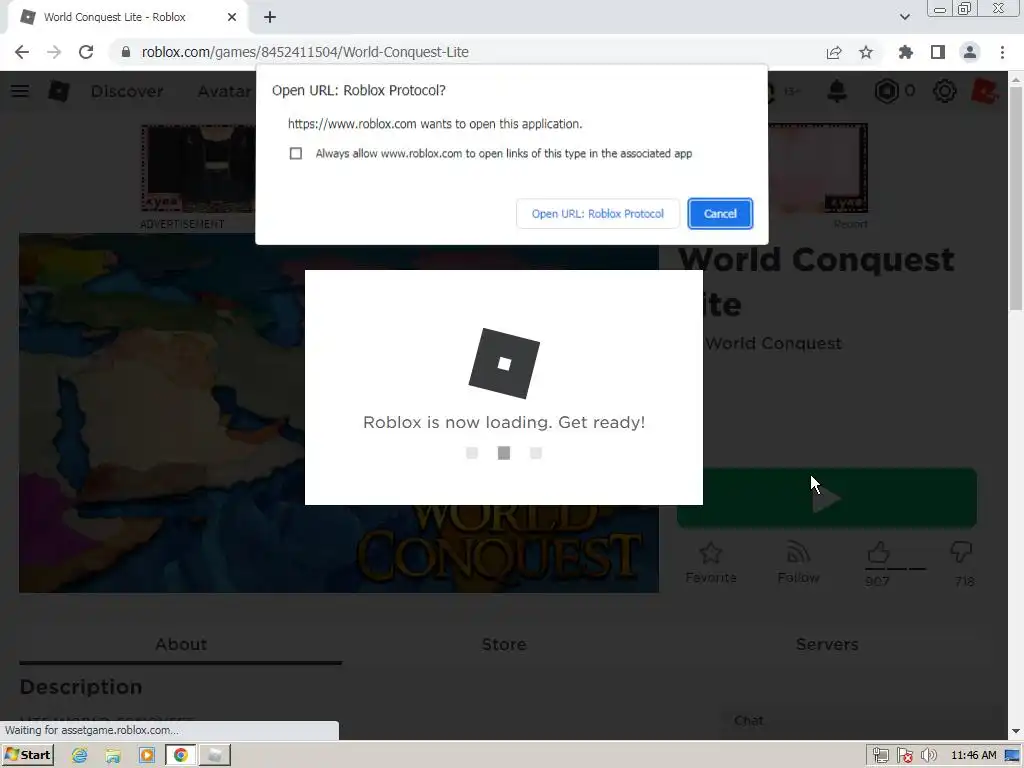This screenshot has width=1024, height=768.
Task: Click the system tray volume icon
Action: (929, 756)
